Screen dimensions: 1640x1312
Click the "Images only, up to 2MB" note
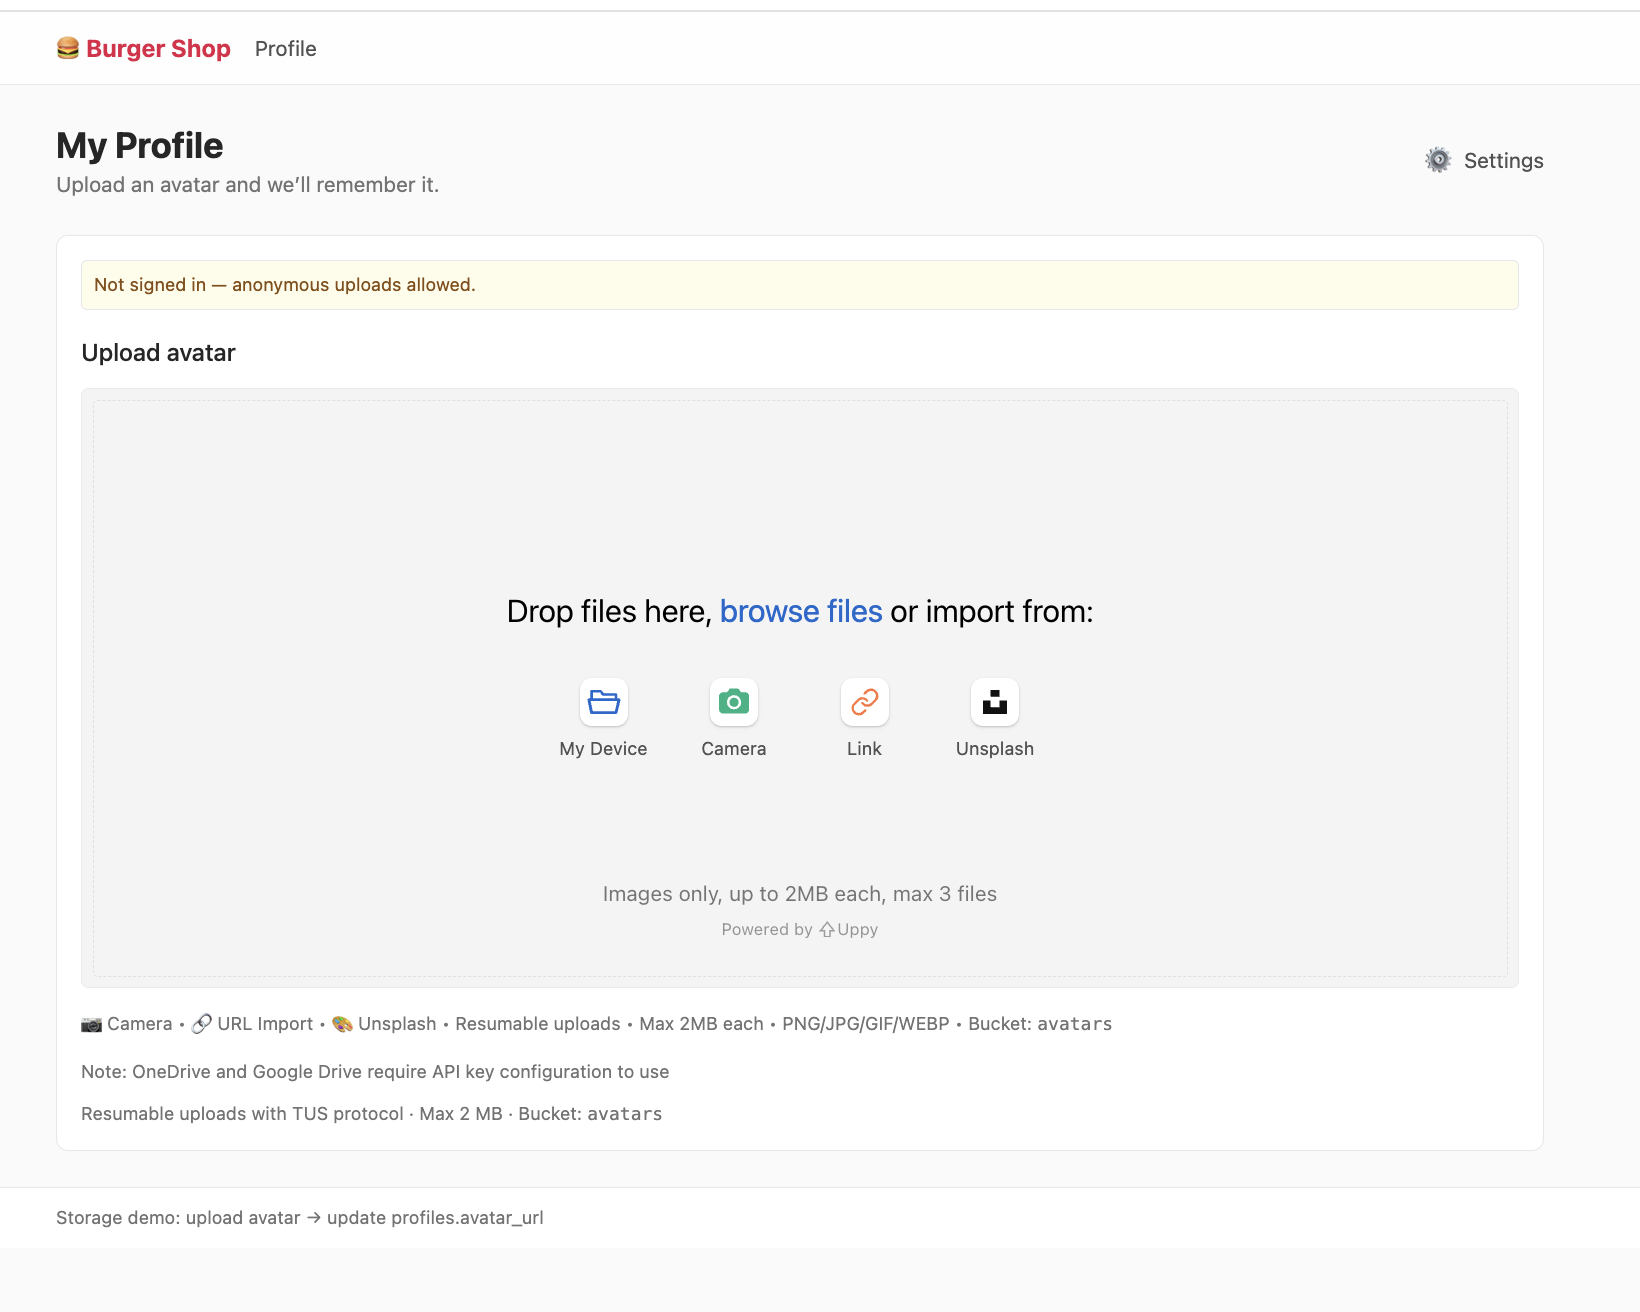(x=799, y=894)
